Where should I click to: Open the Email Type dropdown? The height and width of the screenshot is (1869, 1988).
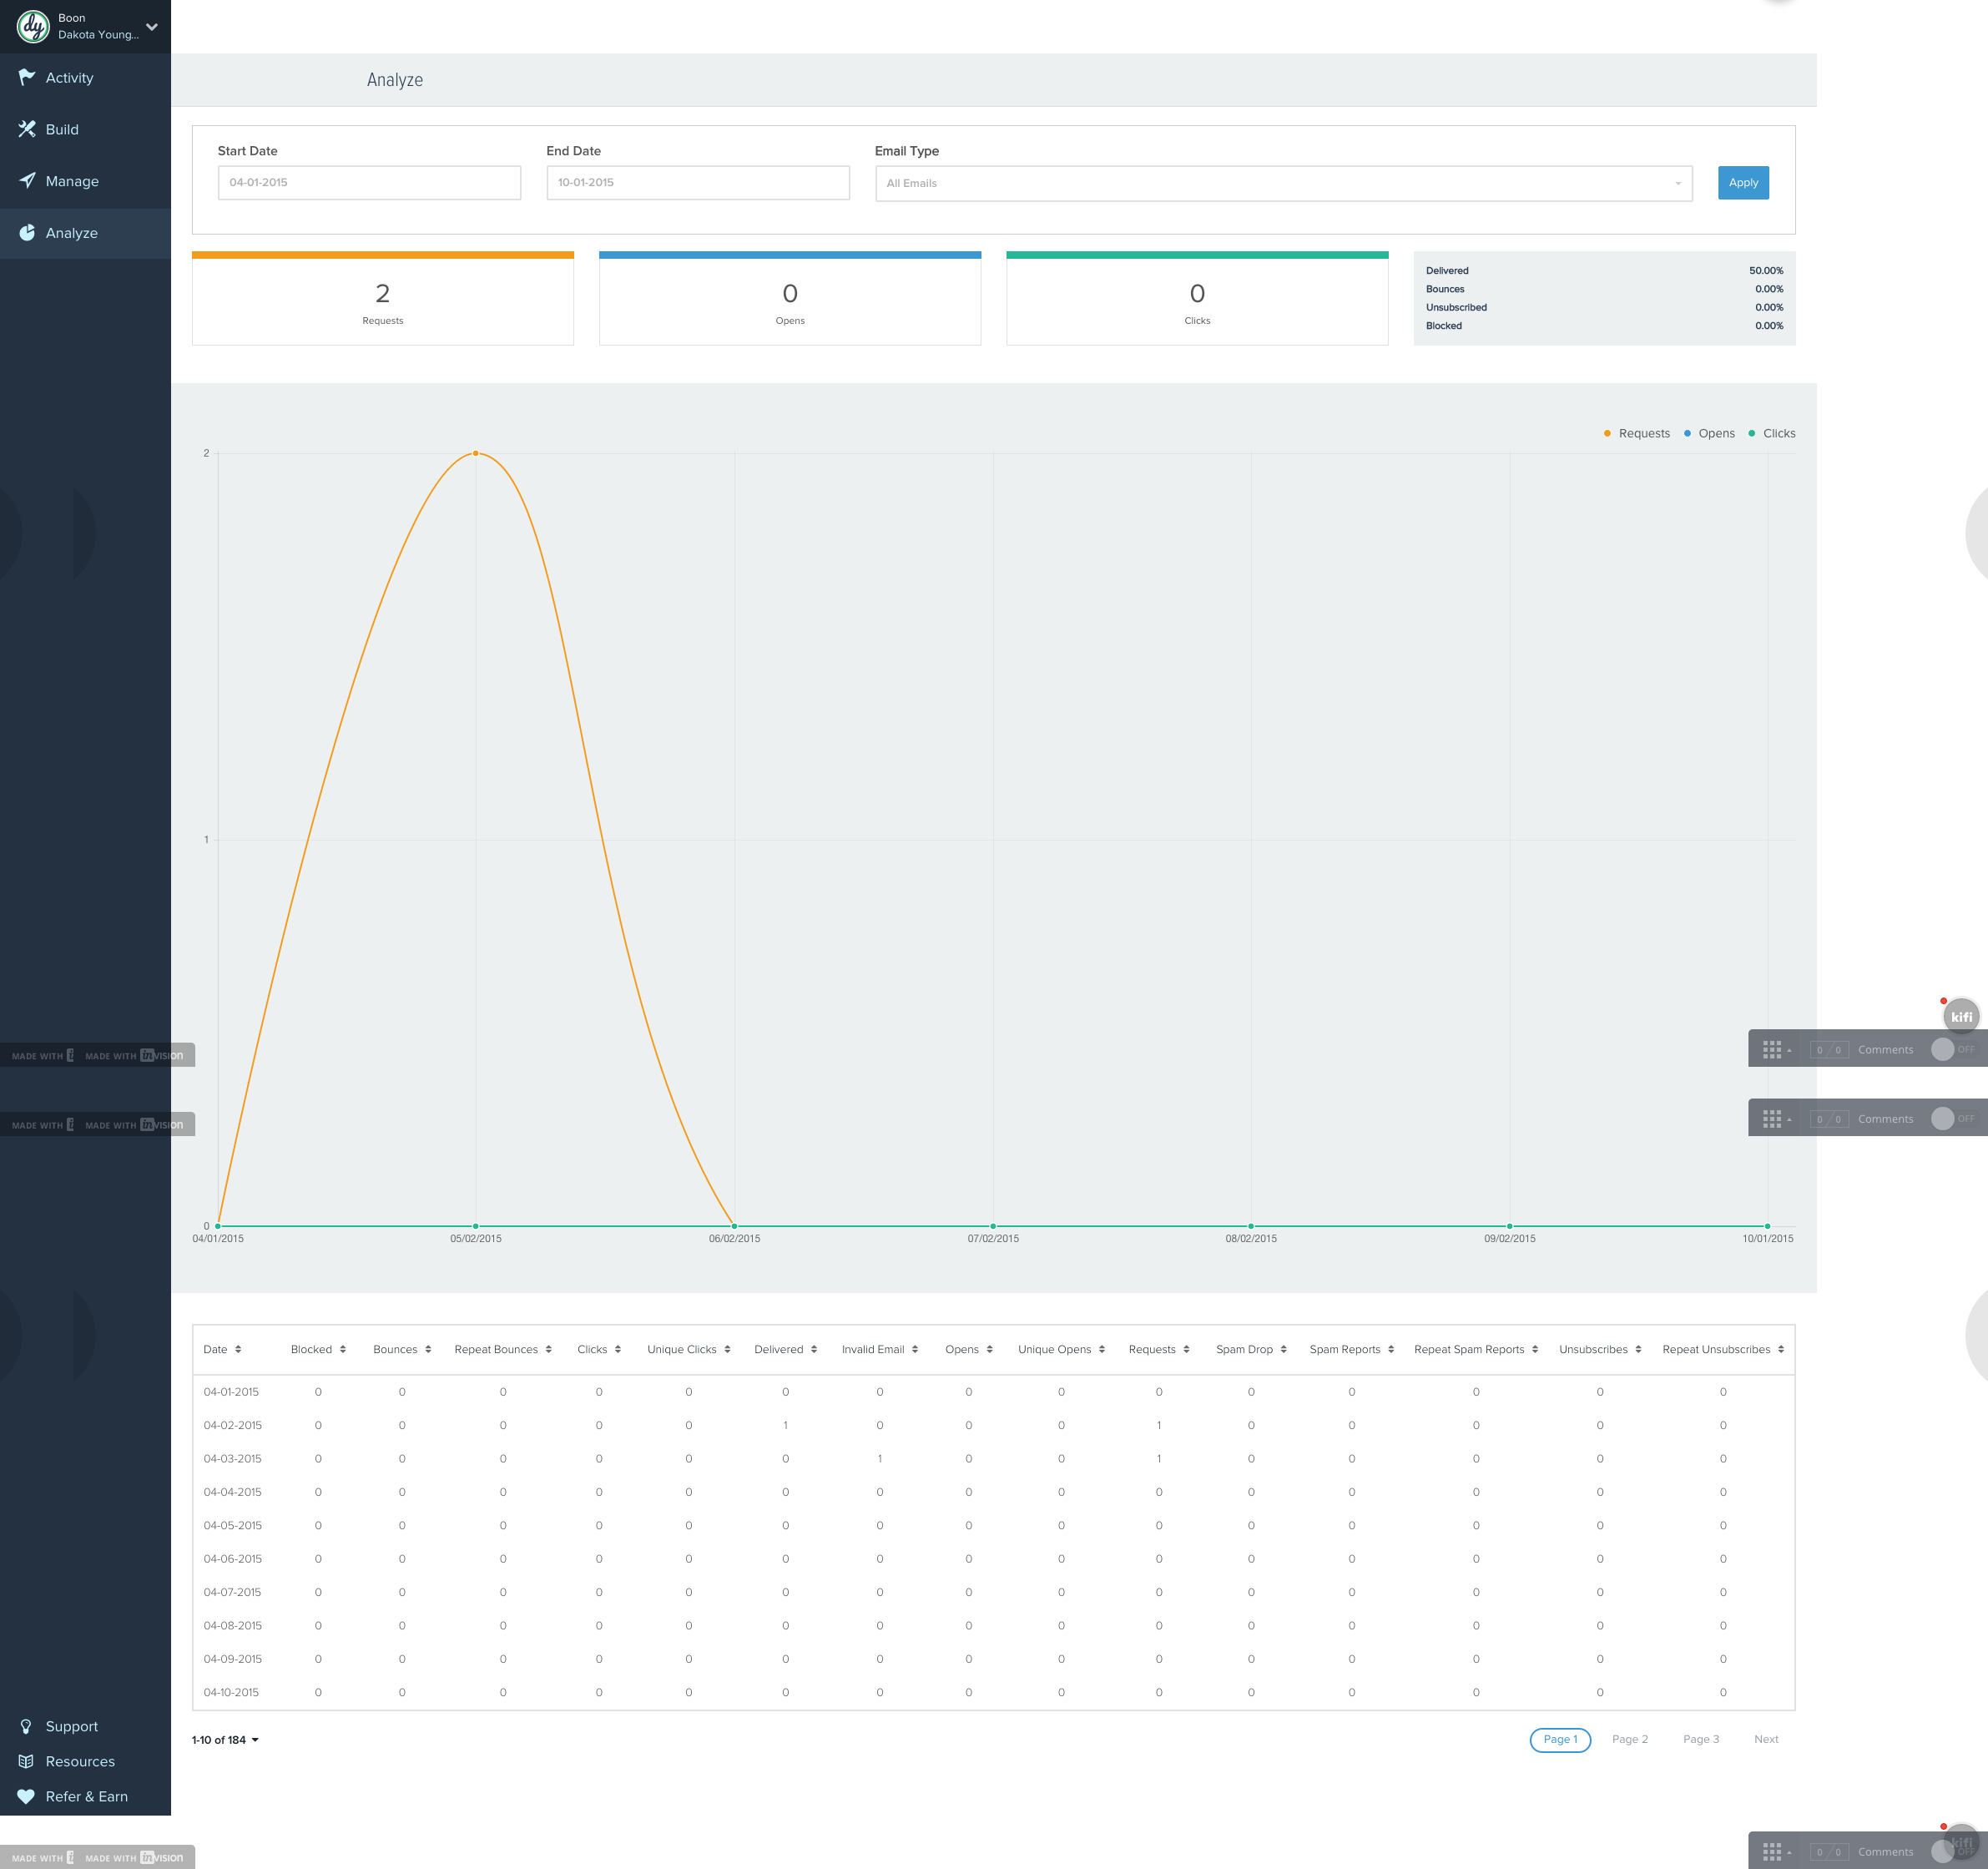pyautogui.click(x=1284, y=183)
